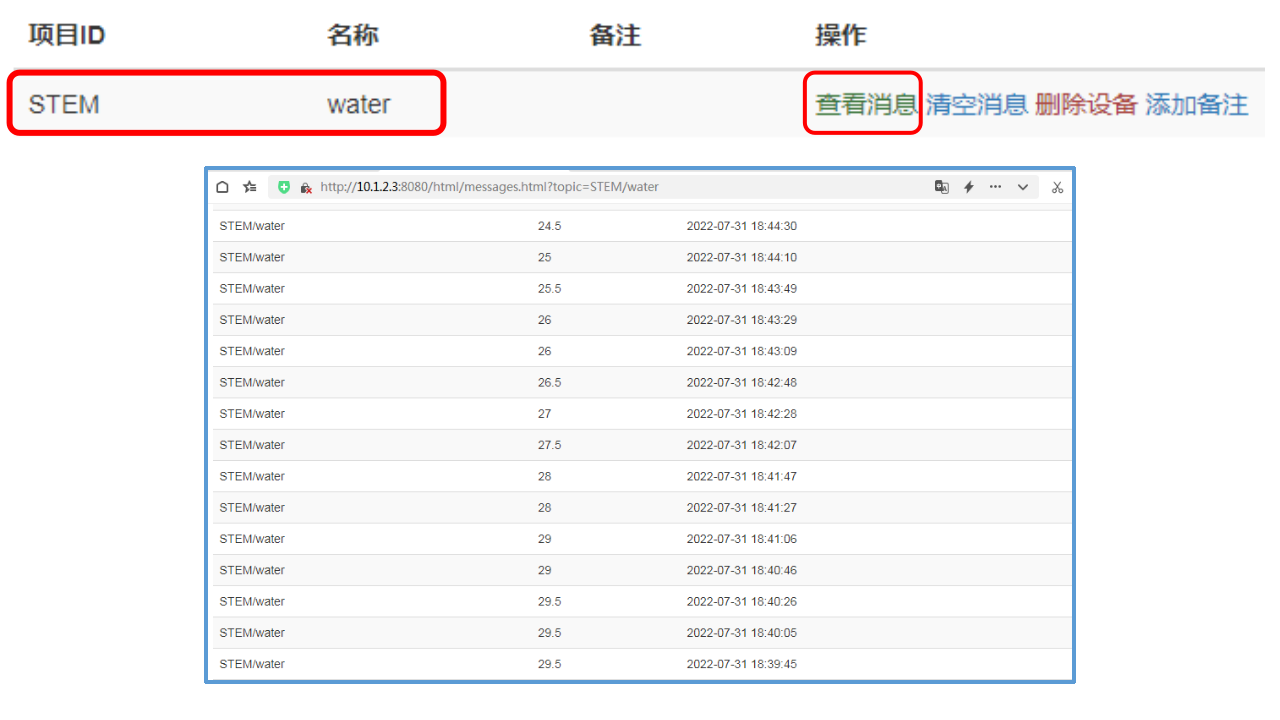The width and height of the screenshot is (1280, 720).
Task: Click STEM/water topic in 18:44:30 row
Action: click(x=252, y=226)
